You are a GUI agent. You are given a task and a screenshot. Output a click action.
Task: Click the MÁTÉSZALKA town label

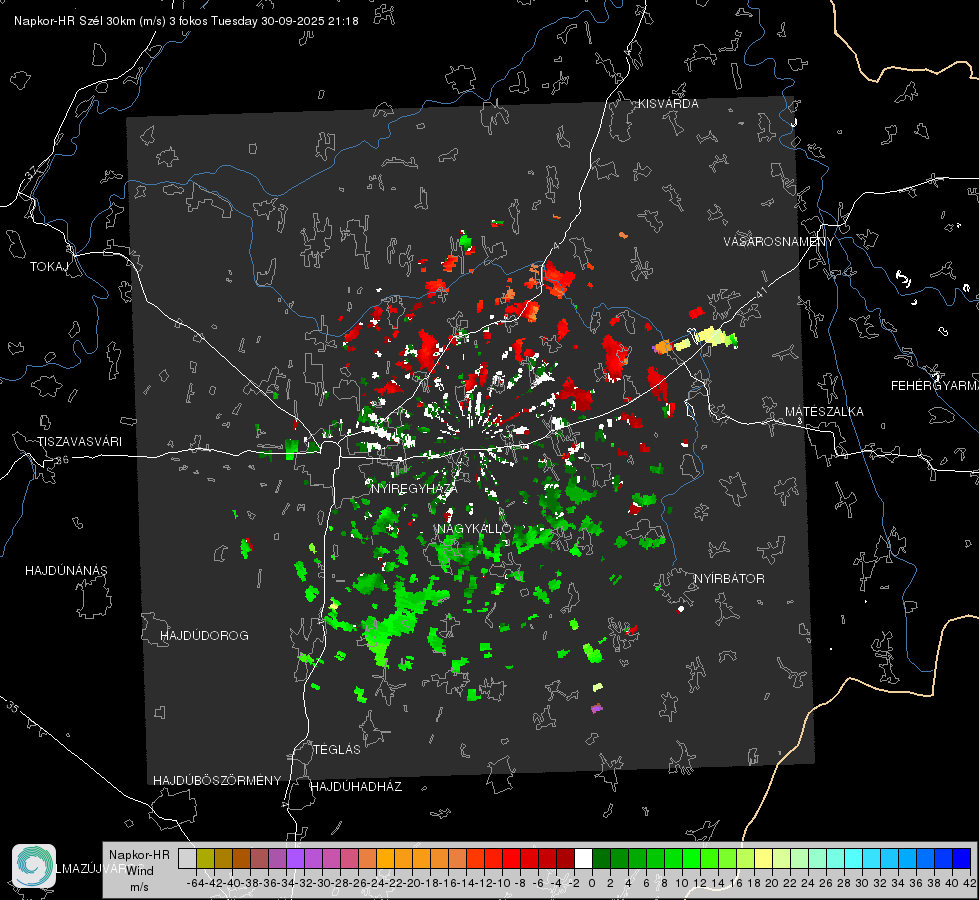[824, 412]
